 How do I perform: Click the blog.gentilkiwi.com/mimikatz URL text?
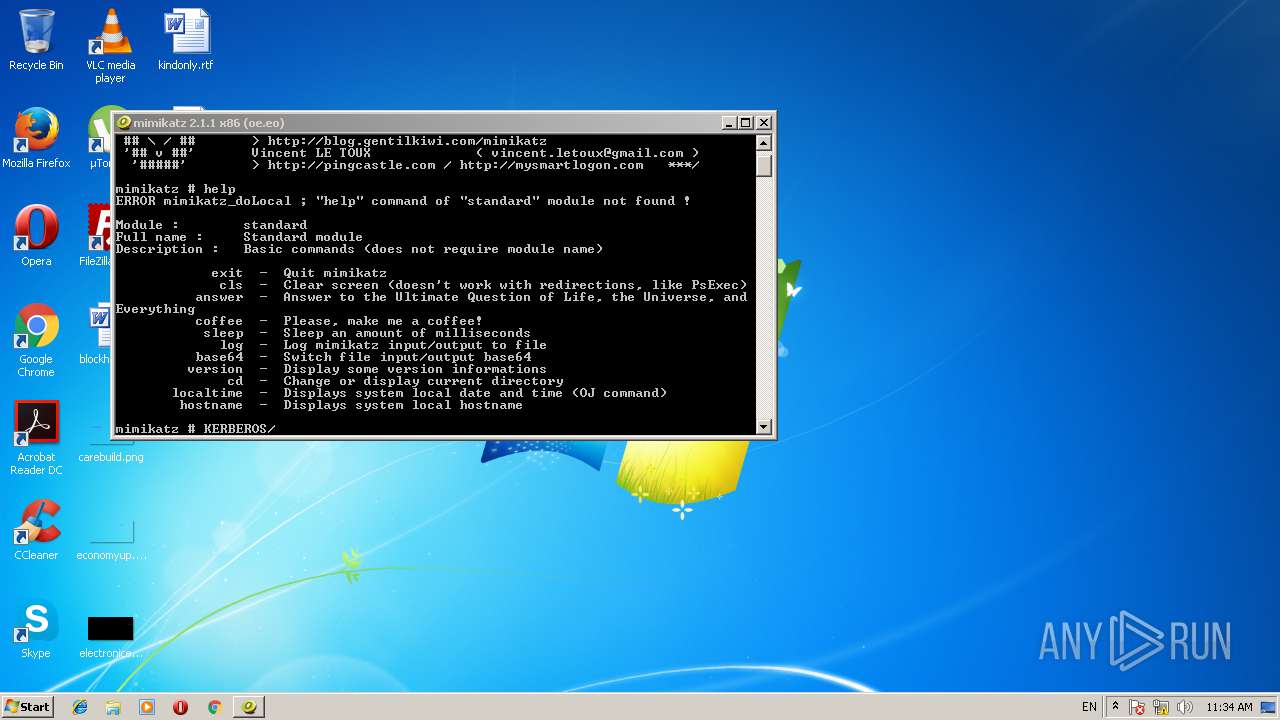pyautogui.click(x=407, y=141)
